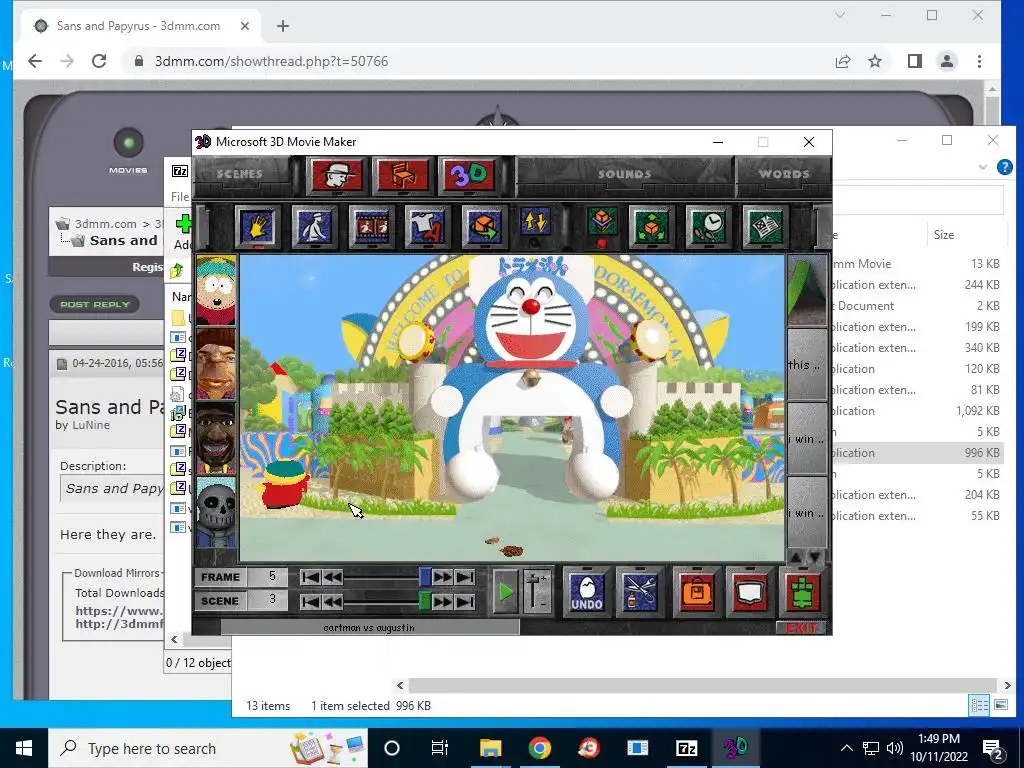Jump to last frame button
This screenshot has height=768, width=1024.
465,577
